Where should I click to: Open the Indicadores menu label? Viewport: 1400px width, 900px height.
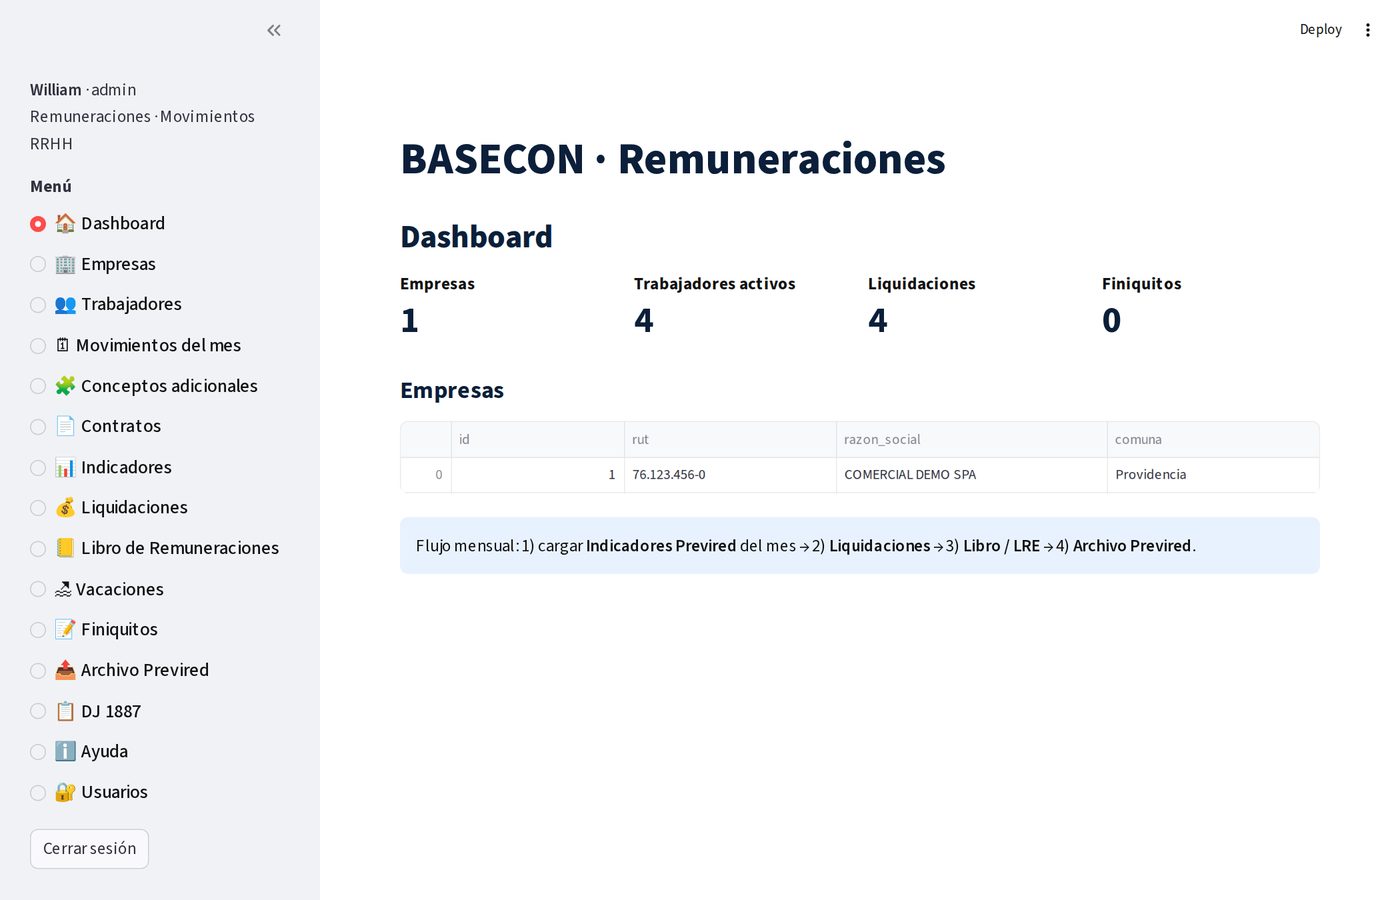pos(126,467)
